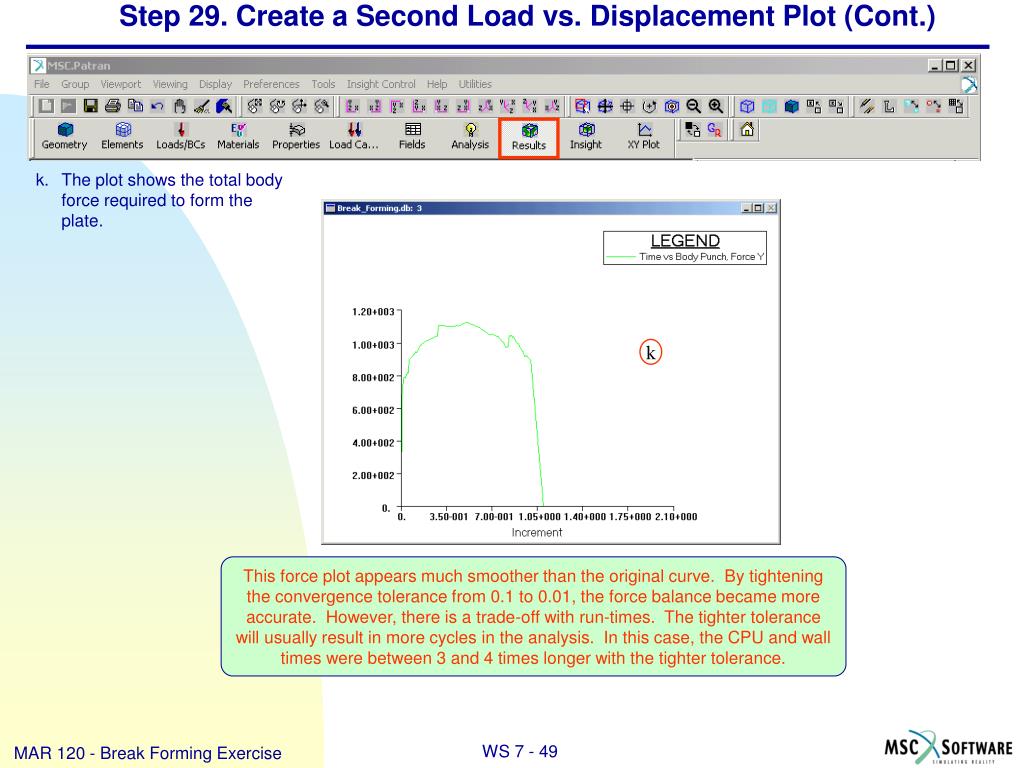Click the Increment x-axis label
This screenshot has height=768, width=1024.
point(537,532)
